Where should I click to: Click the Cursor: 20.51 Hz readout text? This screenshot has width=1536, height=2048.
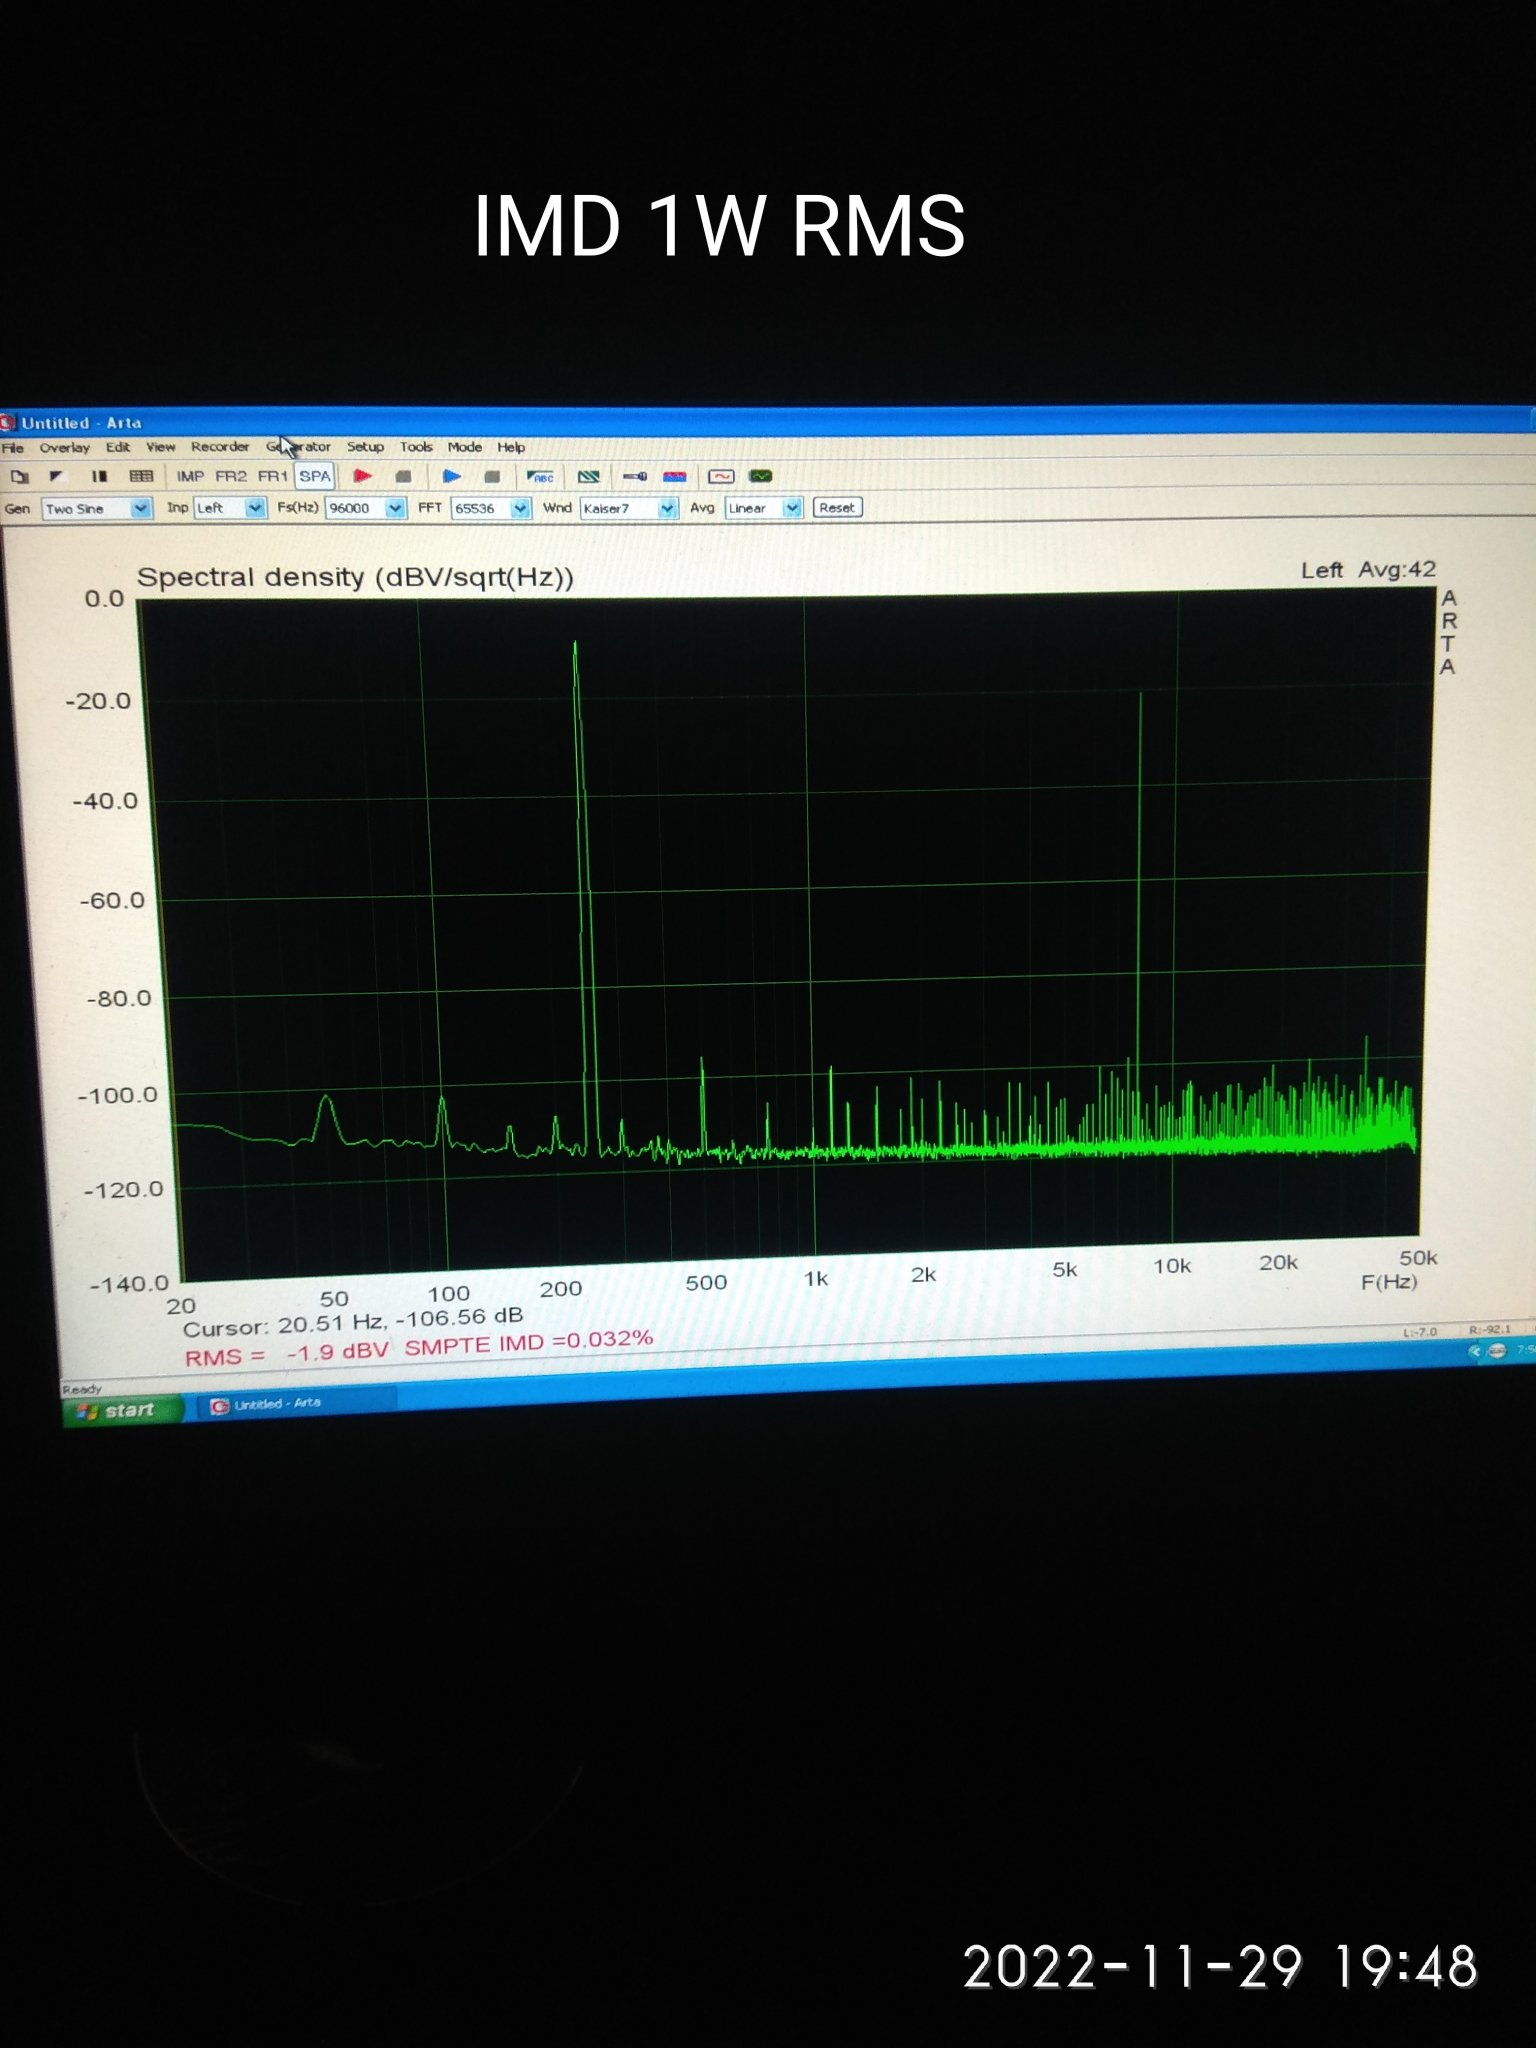tap(352, 1322)
